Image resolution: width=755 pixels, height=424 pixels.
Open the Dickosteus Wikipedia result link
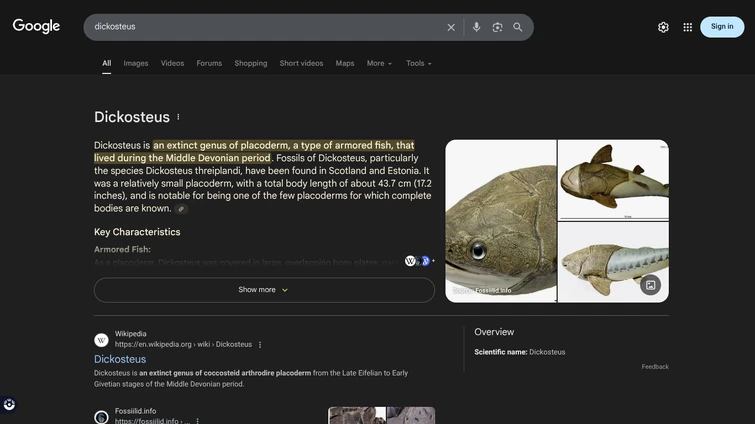(120, 359)
